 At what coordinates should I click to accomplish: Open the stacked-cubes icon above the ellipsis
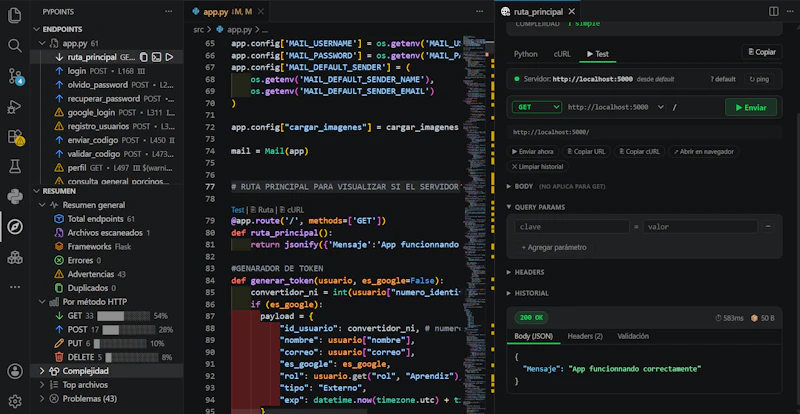point(15,257)
